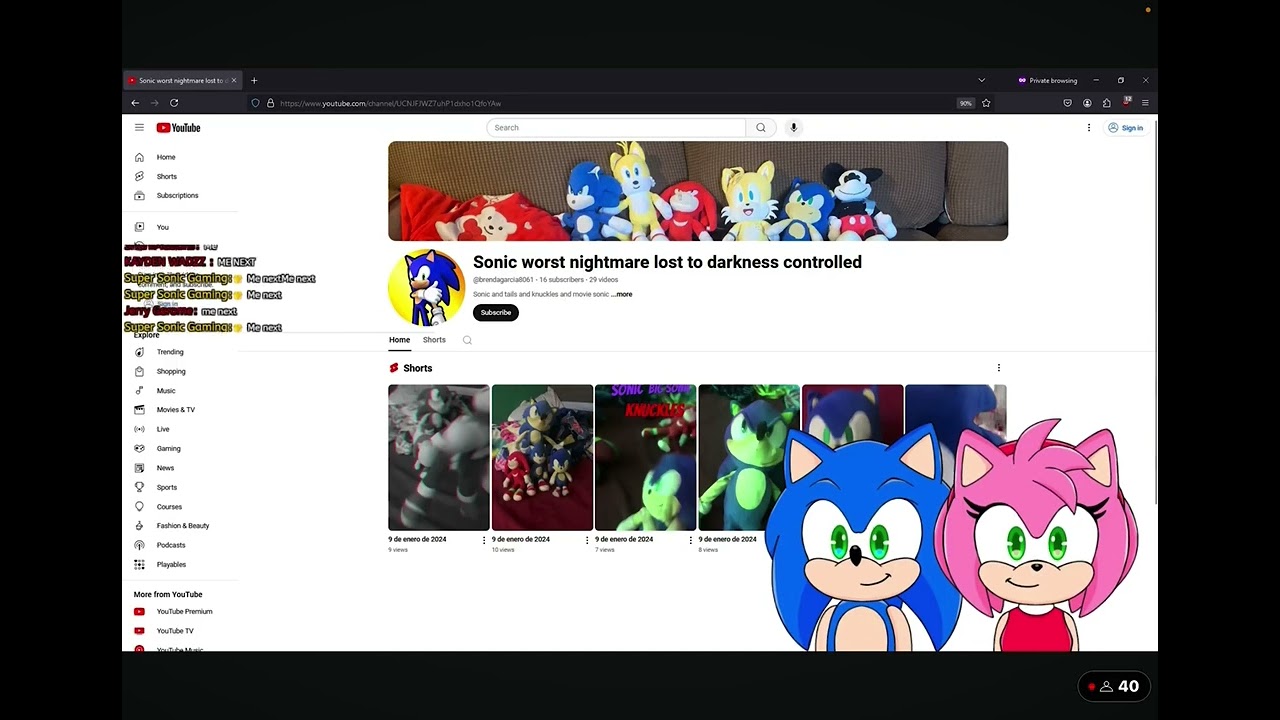Go back in browser history
The image size is (1280, 720).
[135, 103]
